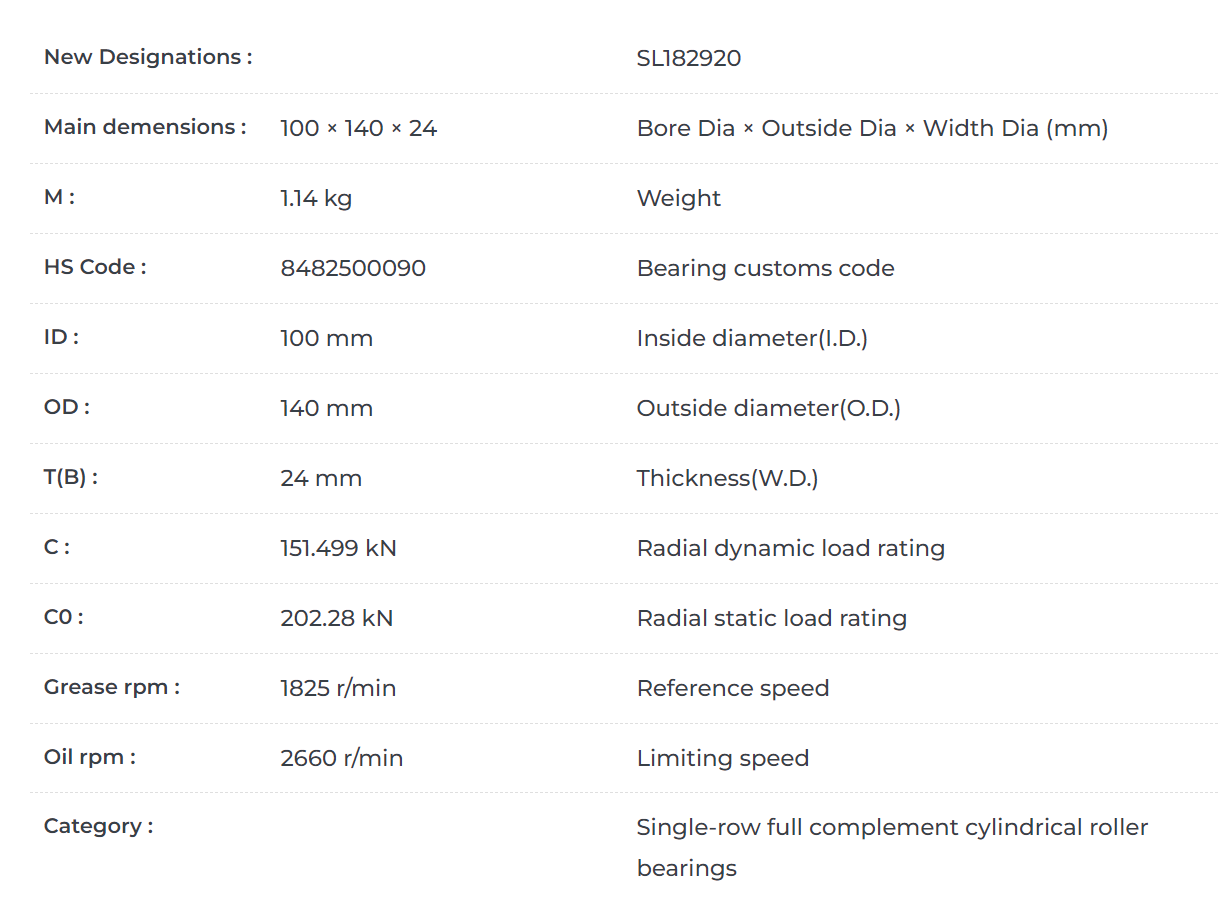The width and height of the screenshot is (1219, 901).
Task: Select the 202.28 kN static load value
Action: point(337,618)
